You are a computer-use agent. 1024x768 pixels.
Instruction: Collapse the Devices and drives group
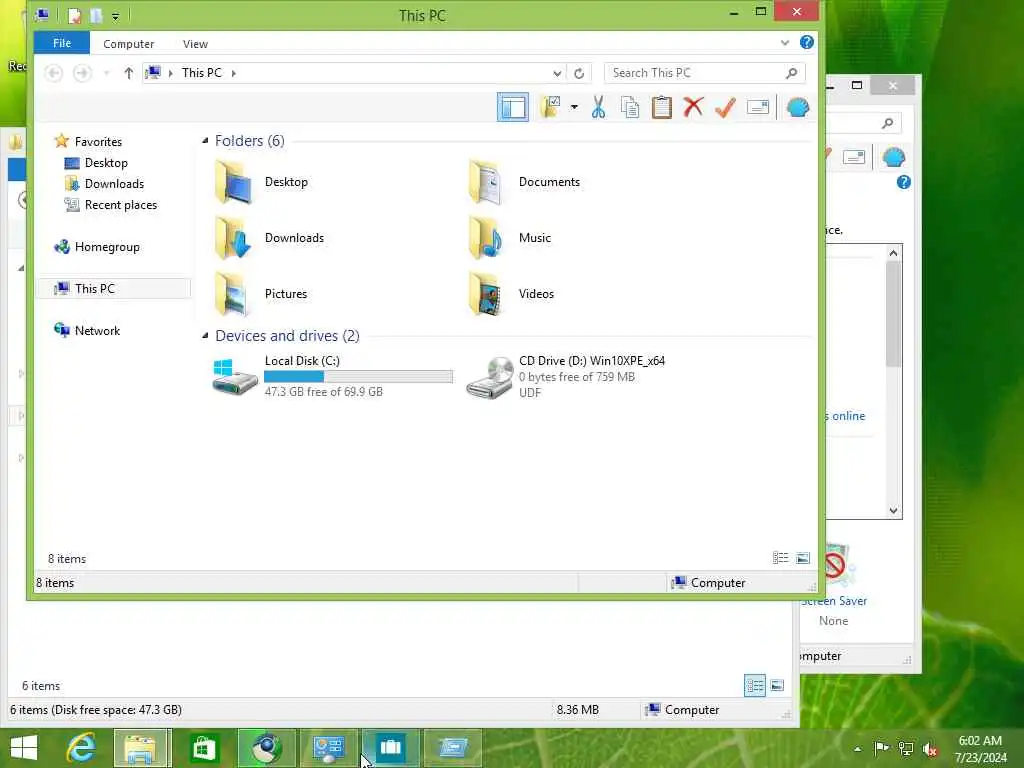pos(205,336)
